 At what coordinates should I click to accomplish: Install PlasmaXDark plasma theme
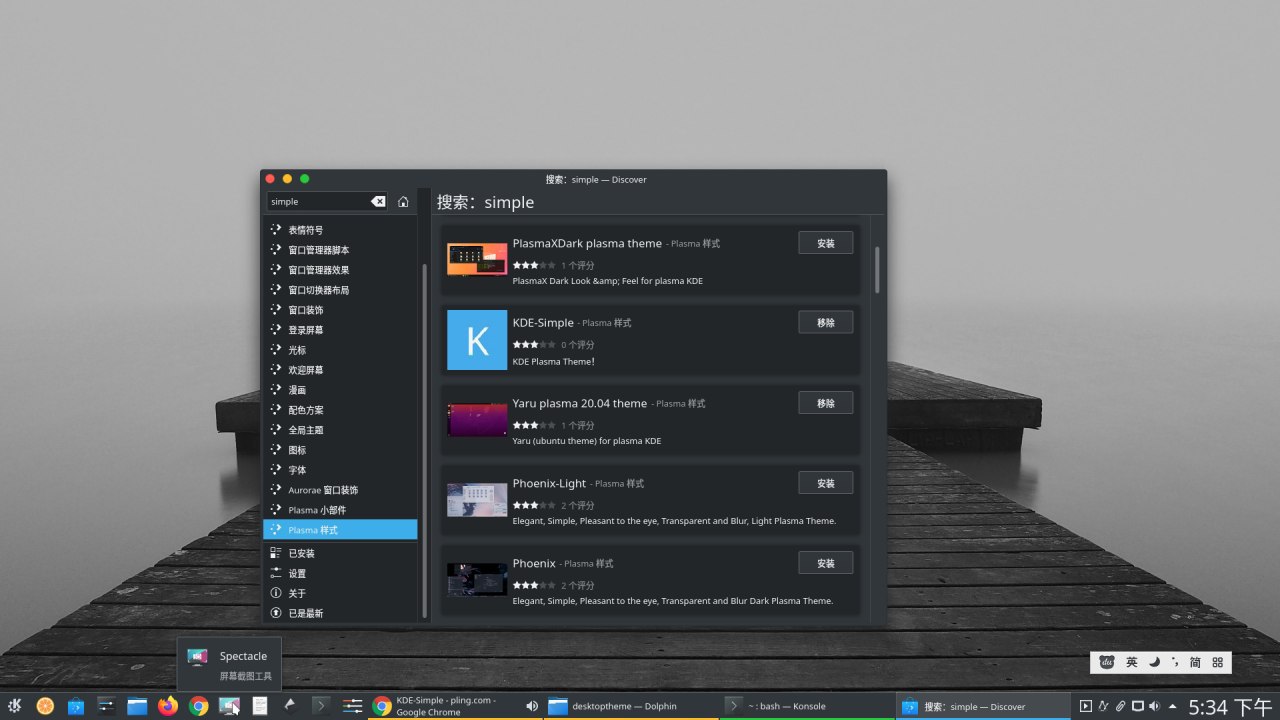(x=825, y=243)
